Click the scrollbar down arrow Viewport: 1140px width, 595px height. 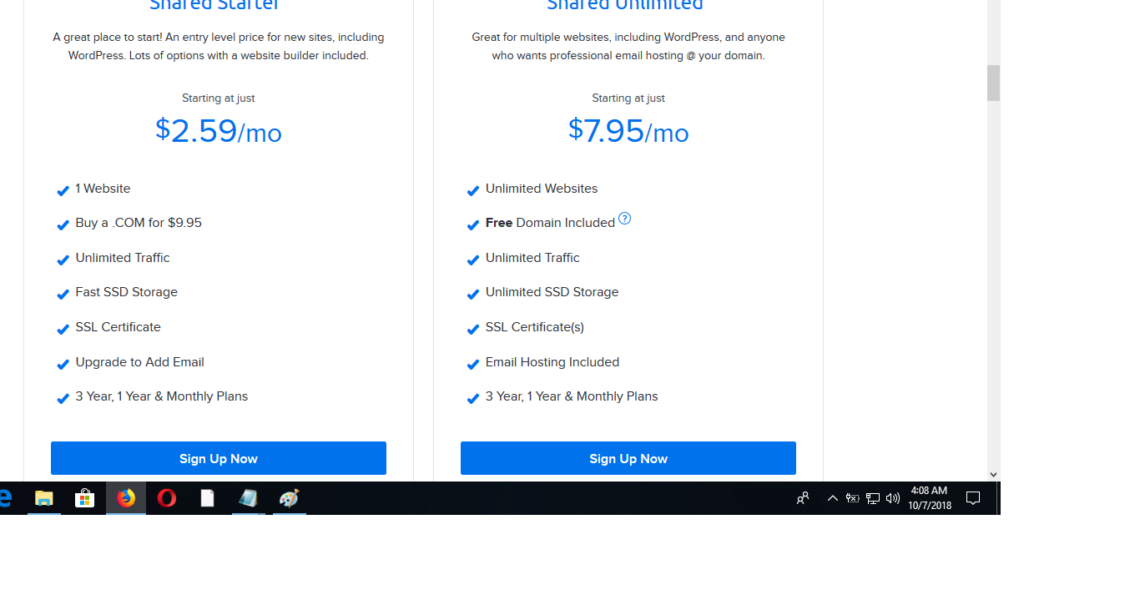(x=993, y=474)
